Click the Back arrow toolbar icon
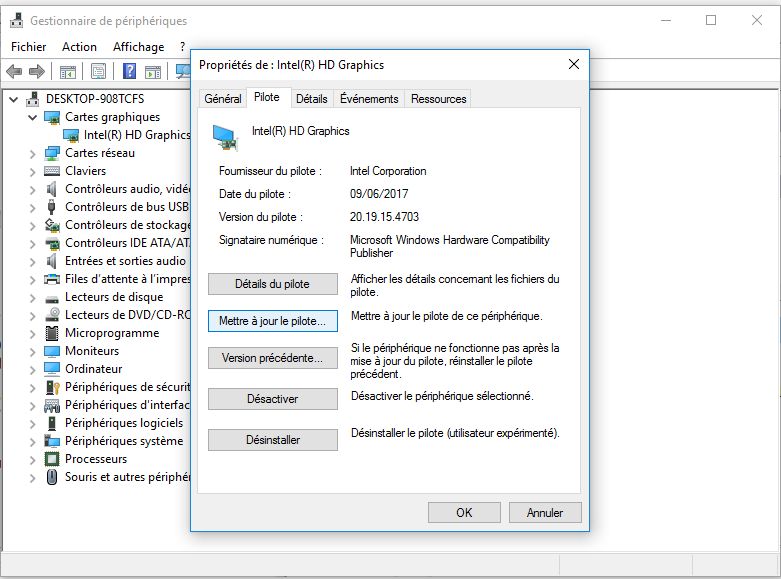This screenshot has width=781, height=579. tap(14, 72)
